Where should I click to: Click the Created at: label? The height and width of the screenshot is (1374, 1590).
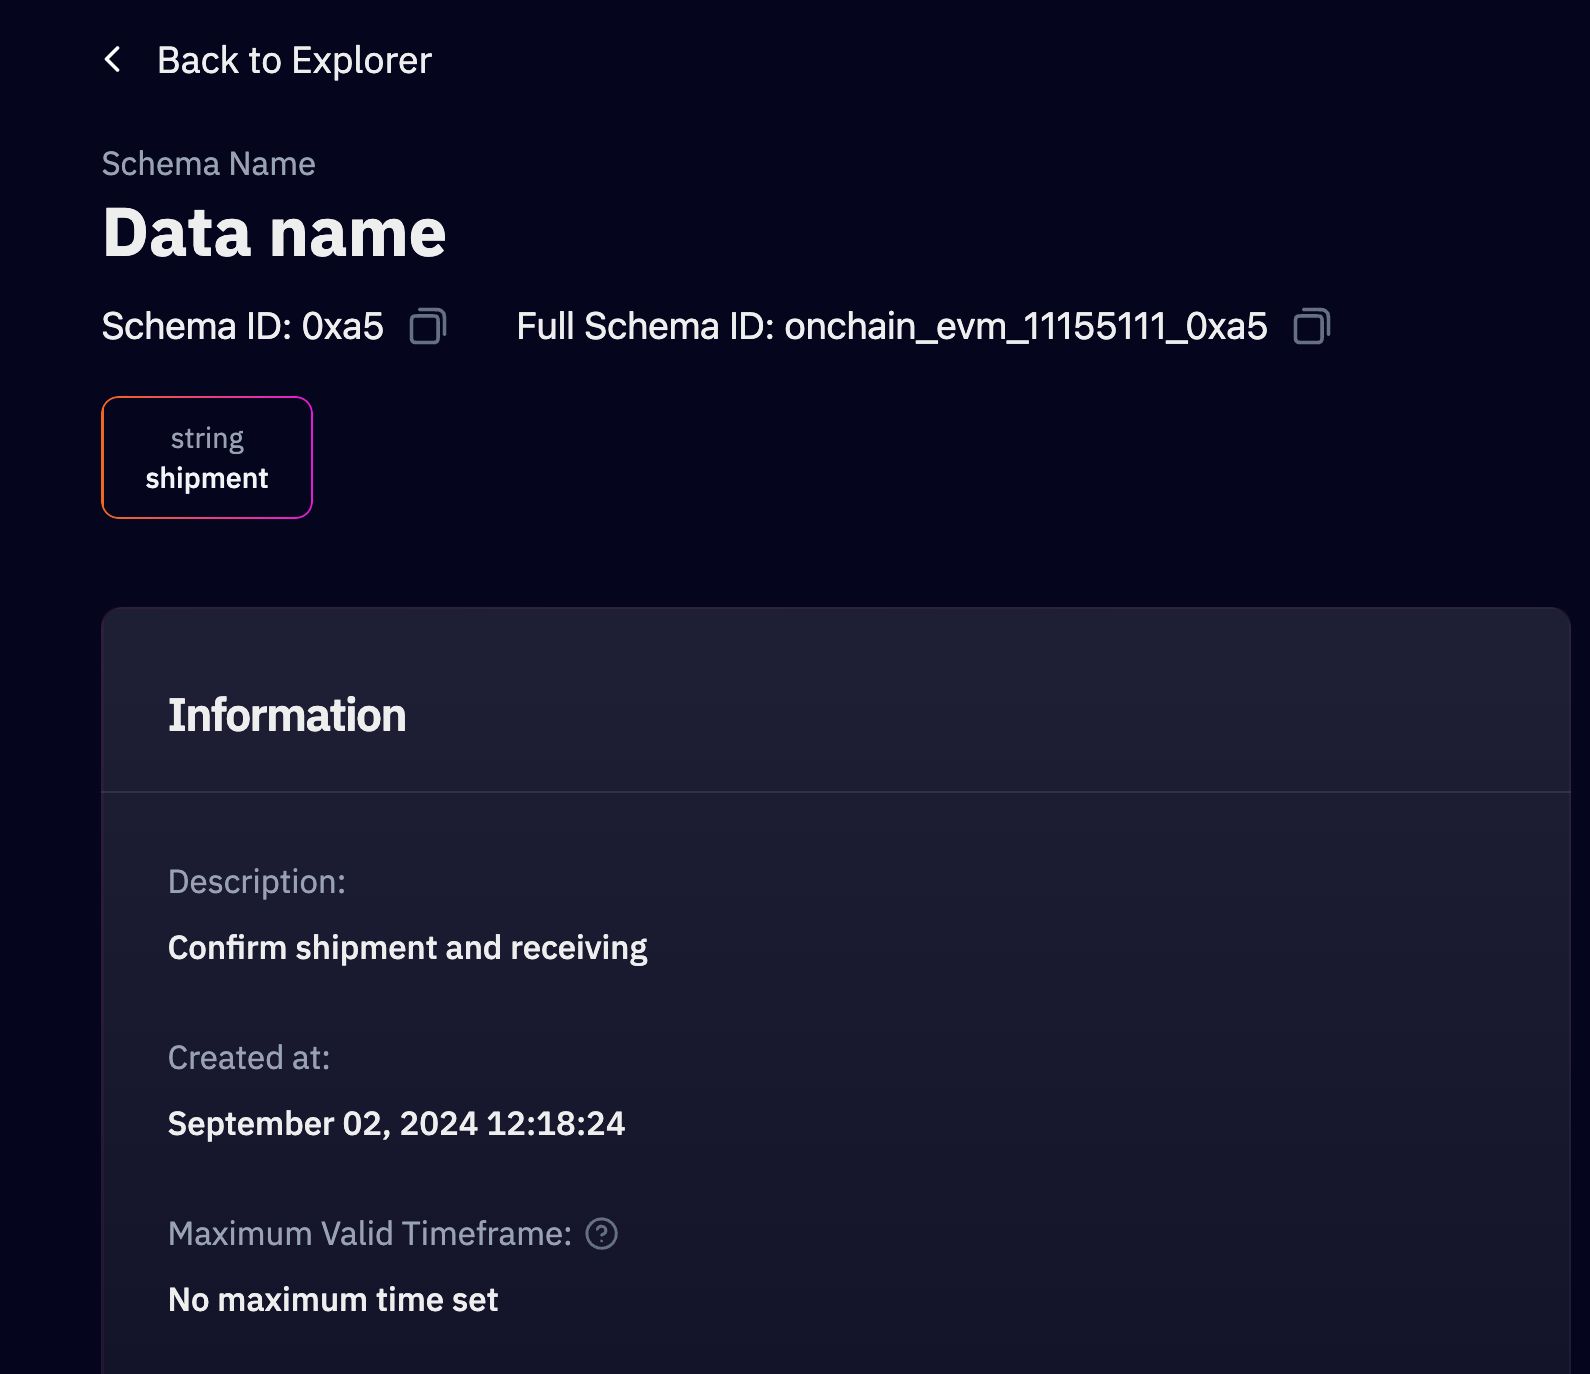tap(249, 1058)
